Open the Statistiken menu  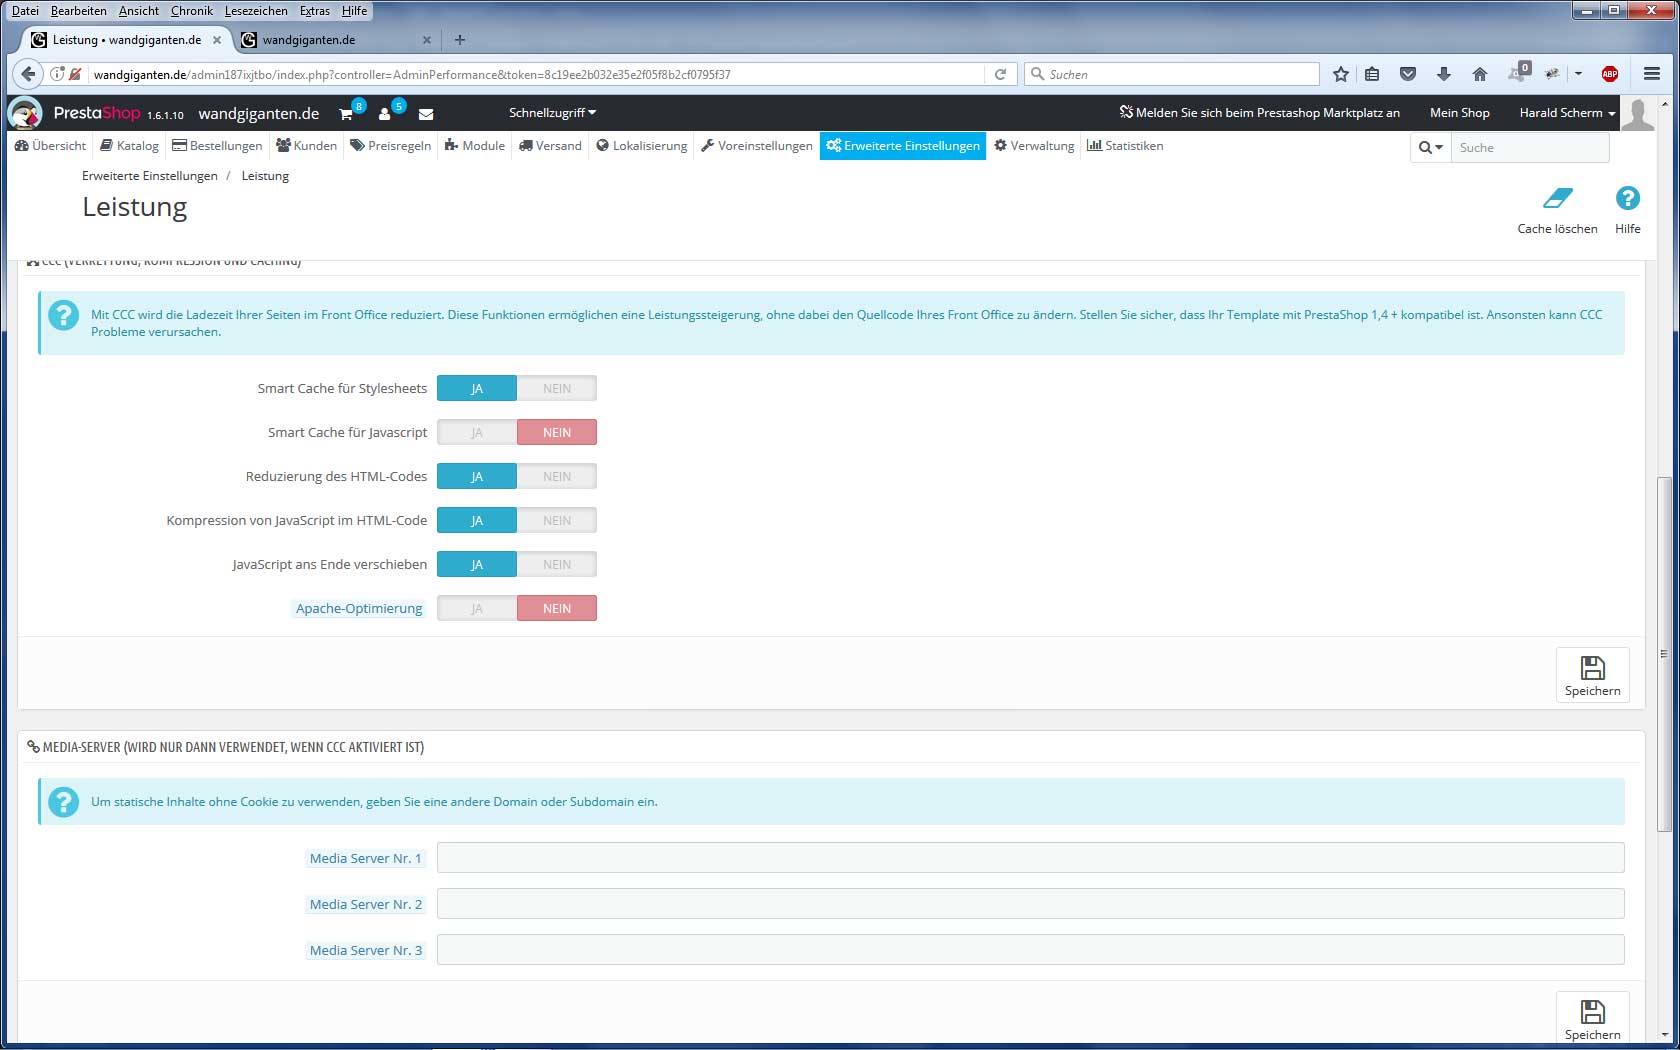coord(1125,146)
